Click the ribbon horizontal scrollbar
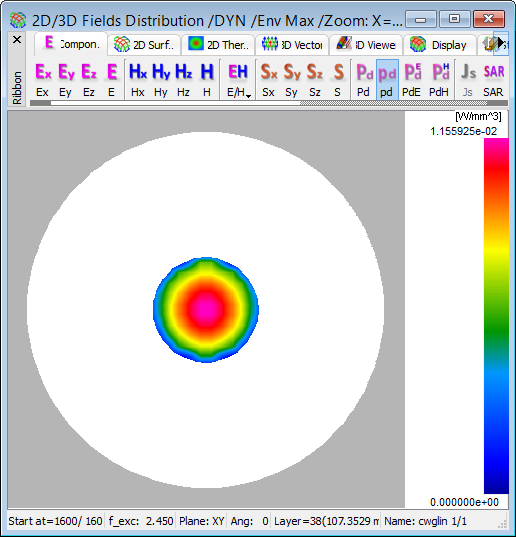The width and height of the screenshot is (516, 537). (x=269, y=103)
